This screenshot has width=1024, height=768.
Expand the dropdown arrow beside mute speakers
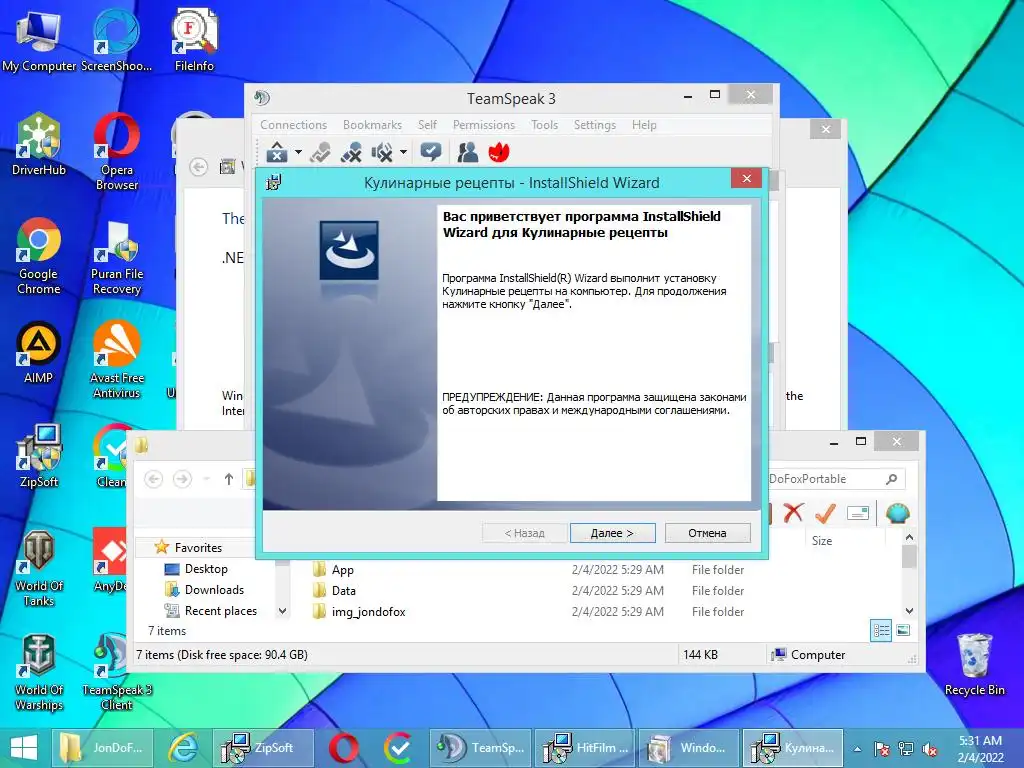pyautogui.click(x=404, y=153)
